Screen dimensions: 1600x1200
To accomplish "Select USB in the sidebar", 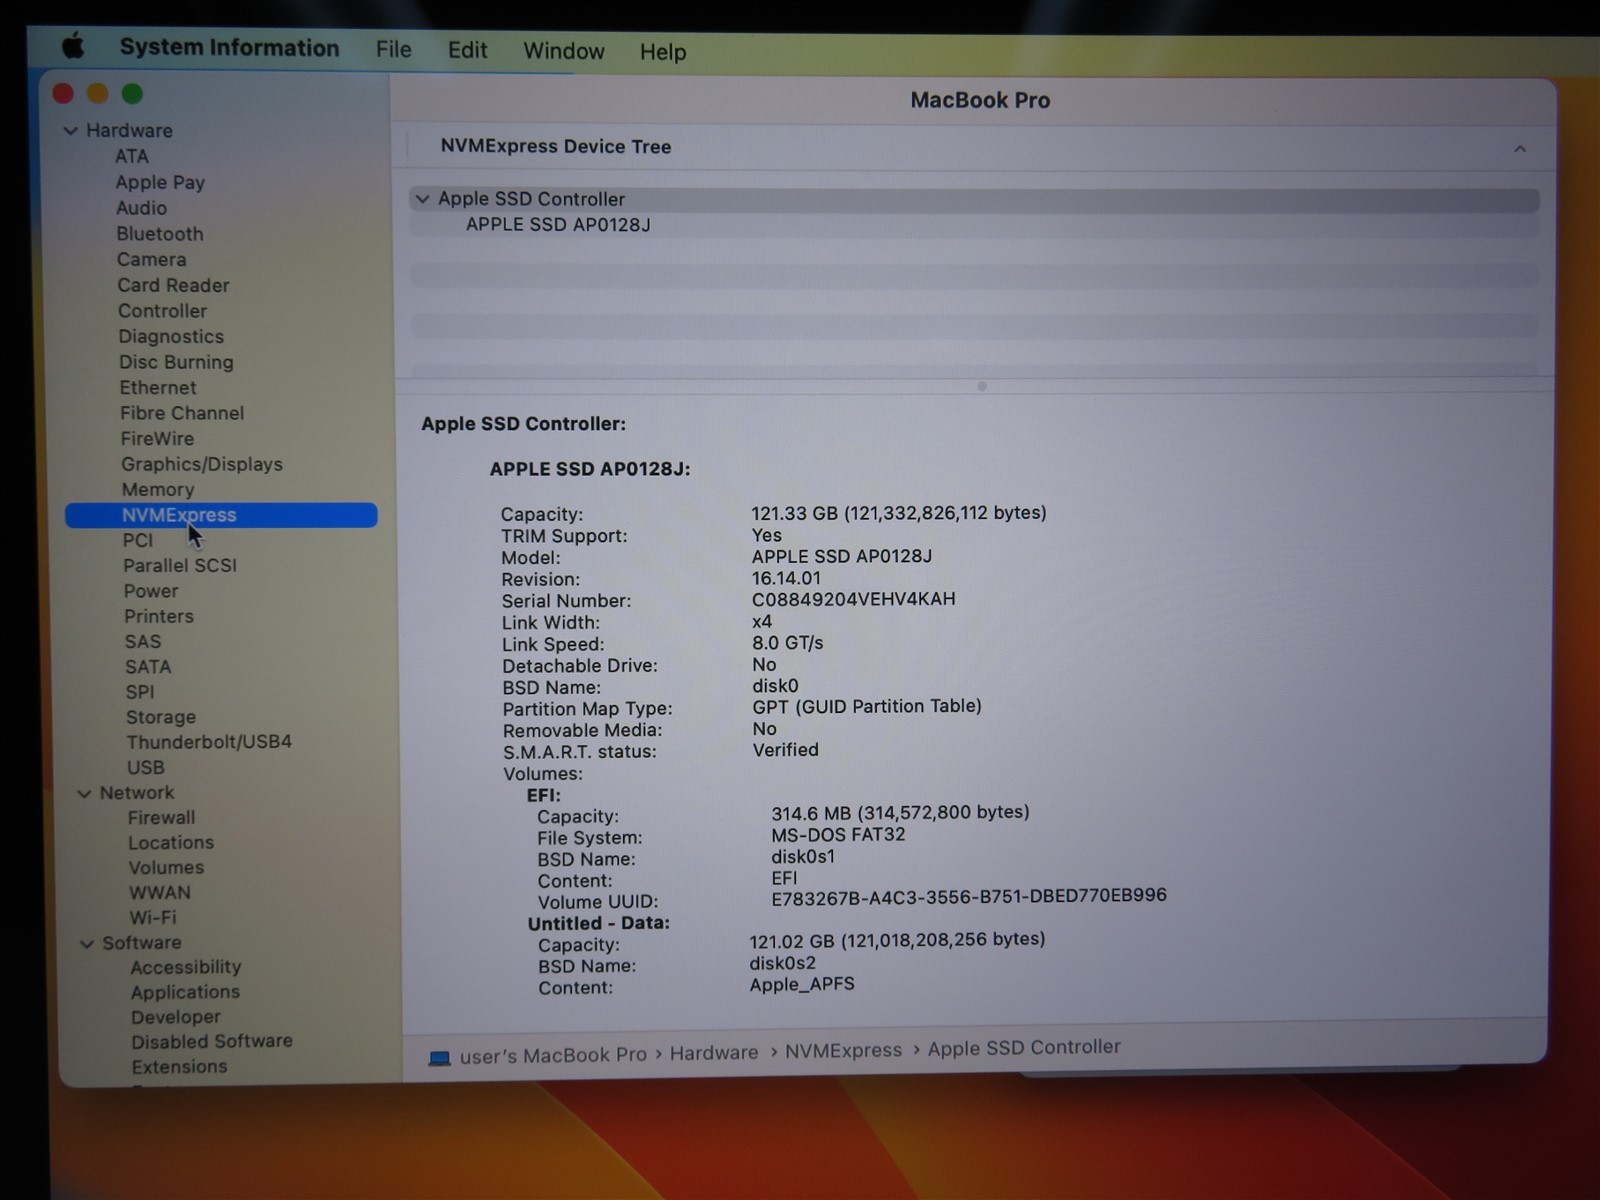I will (x=146, y=768).
